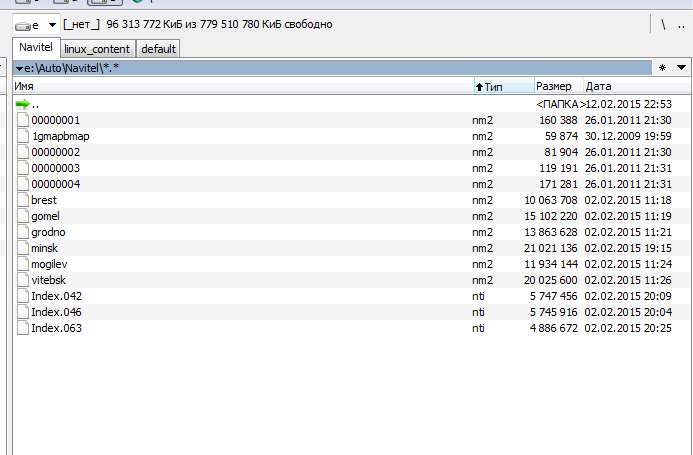Click the size value 20 025 600
This screenshot has width=693, height=455.
point(551,280)
